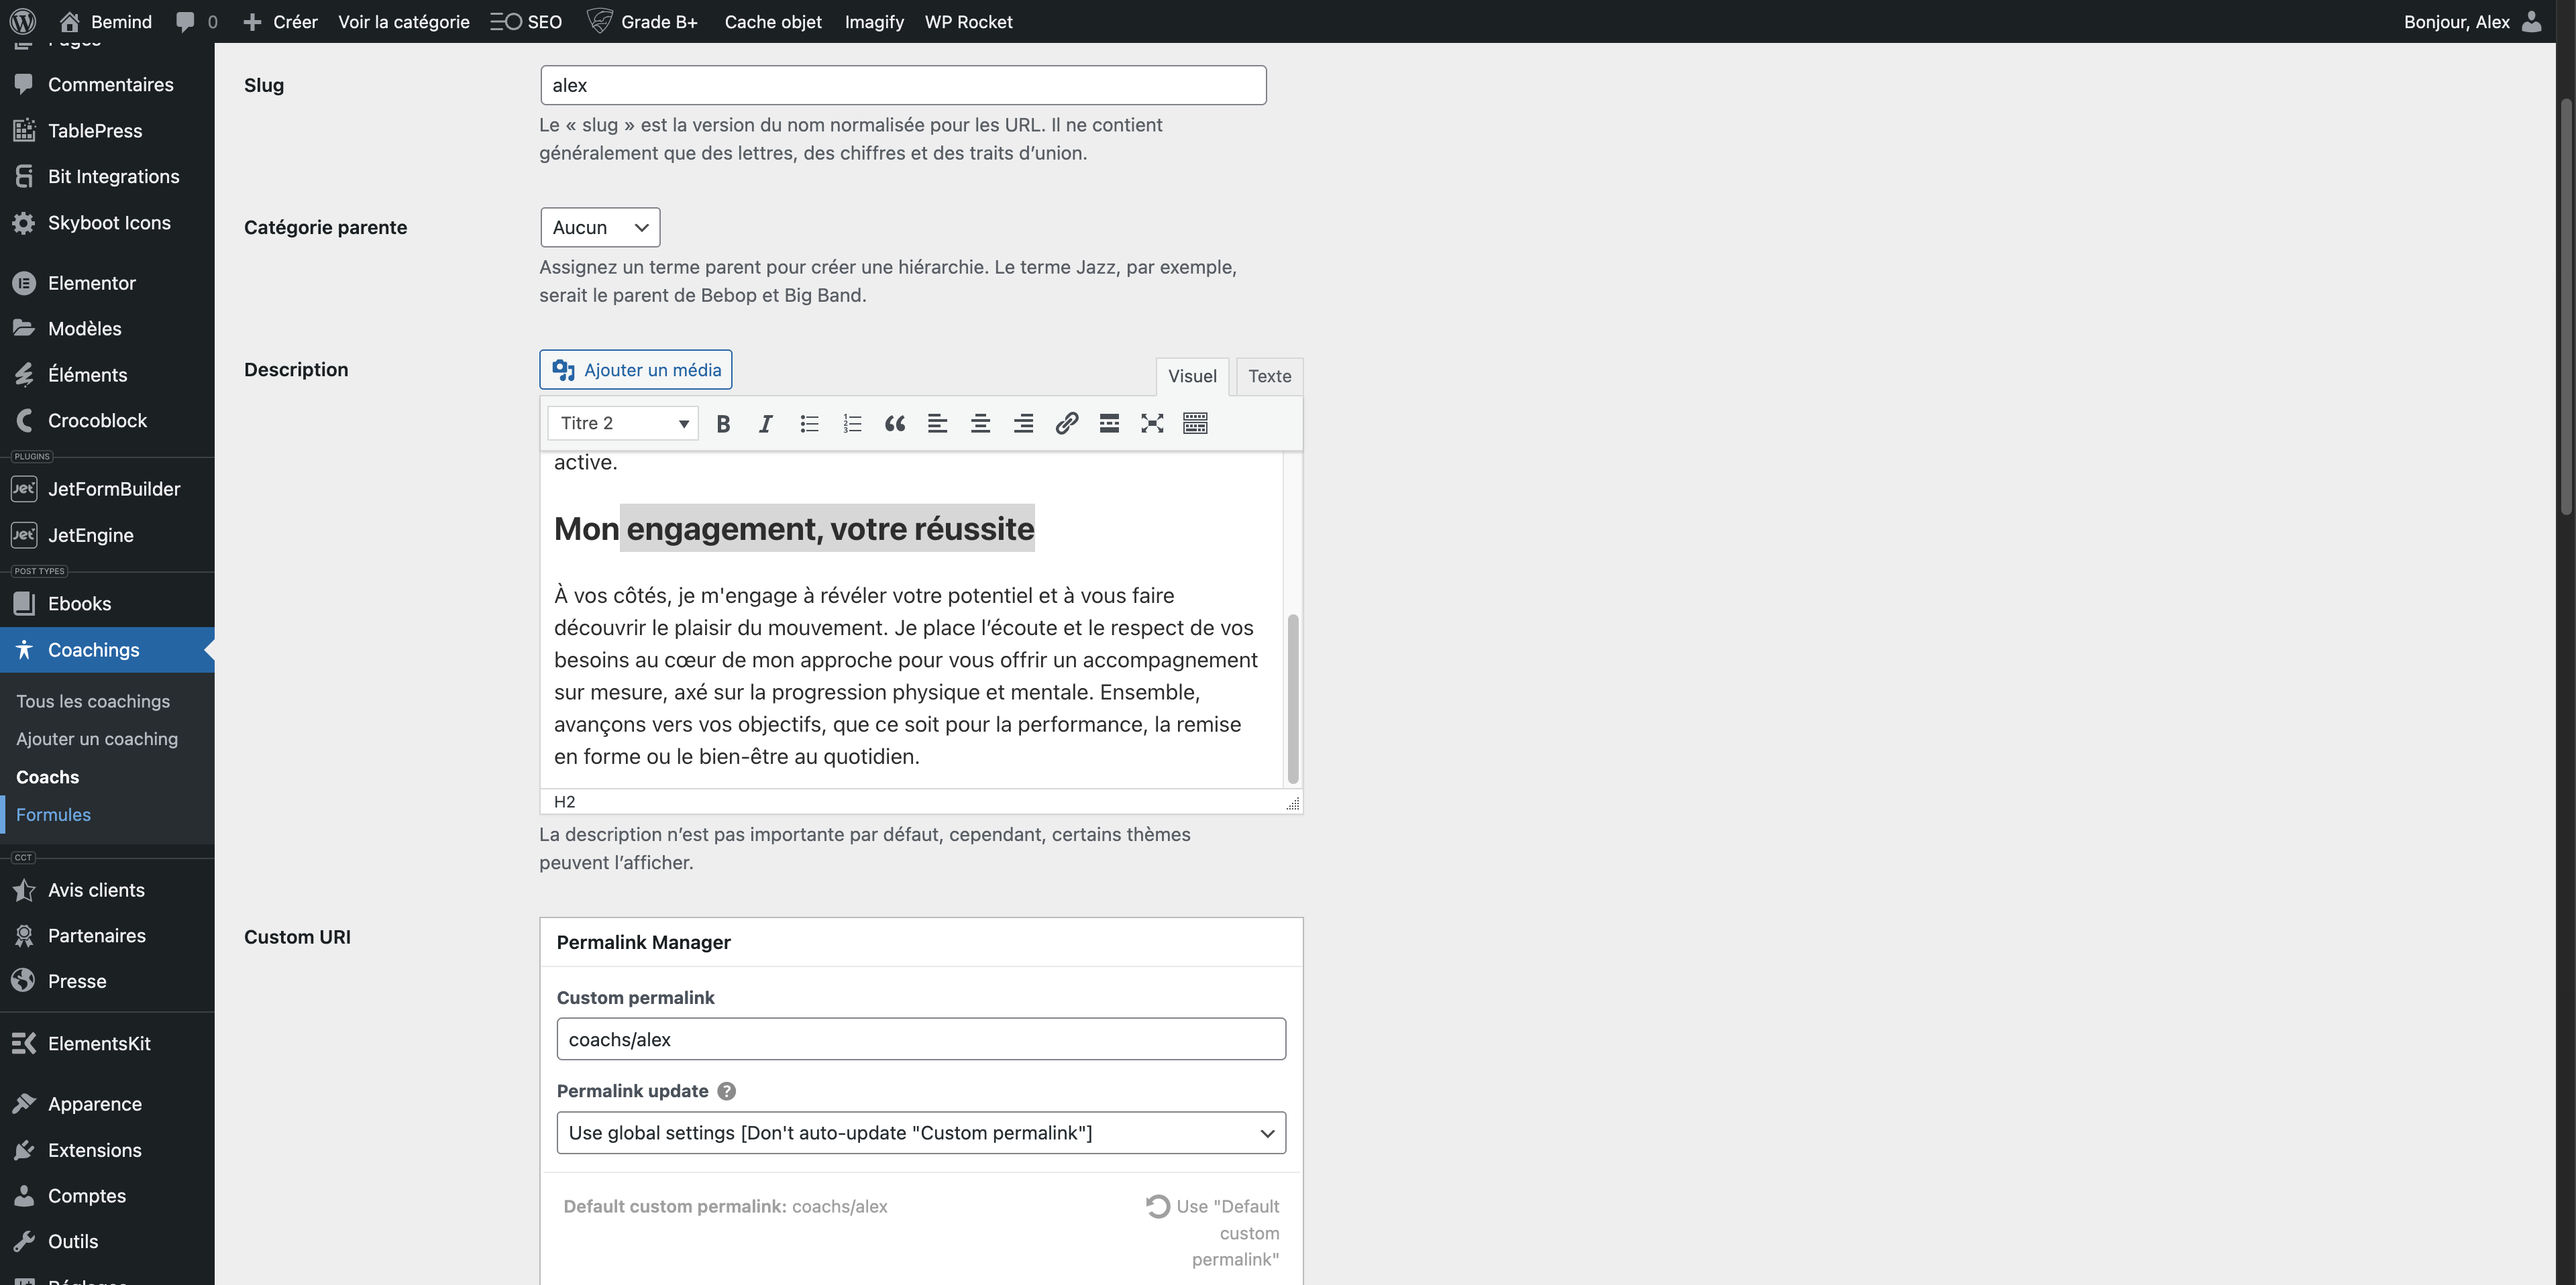Viewport: 2576px width, 1285px height.
Task: Apply italic formatting in editor toolbar
Action: [766, 423]
